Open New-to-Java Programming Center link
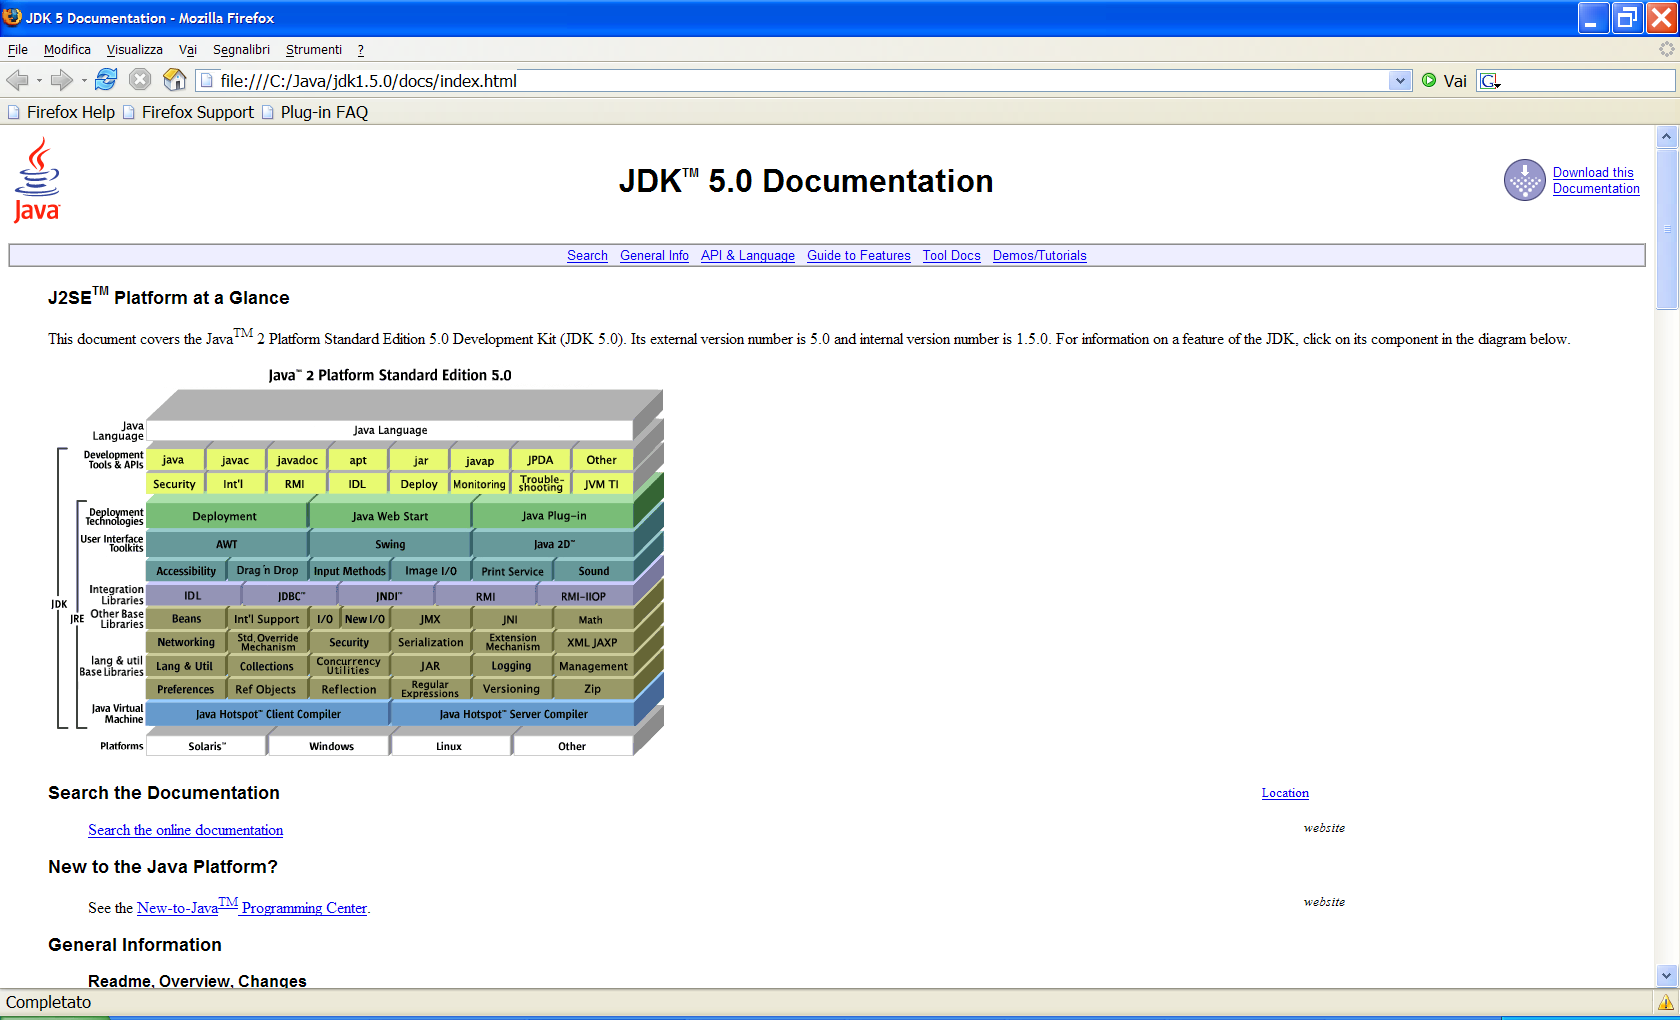Screen dimensions: 1680x1020 252,907
